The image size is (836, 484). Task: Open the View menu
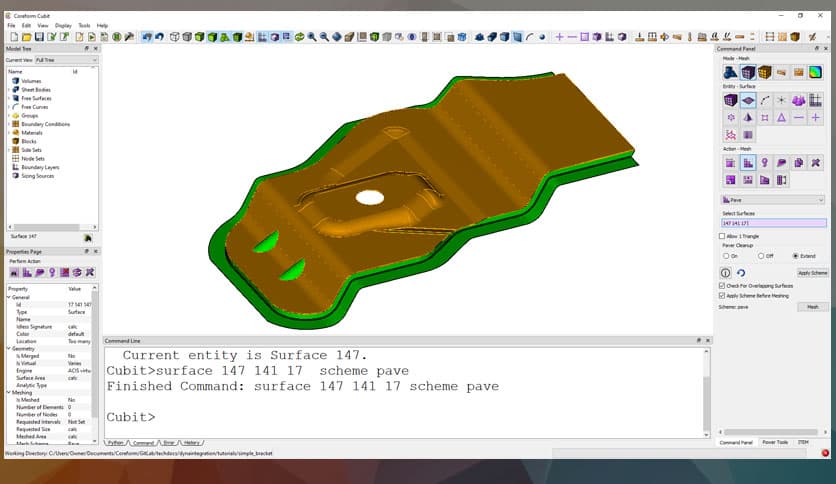tap(43, 26)
